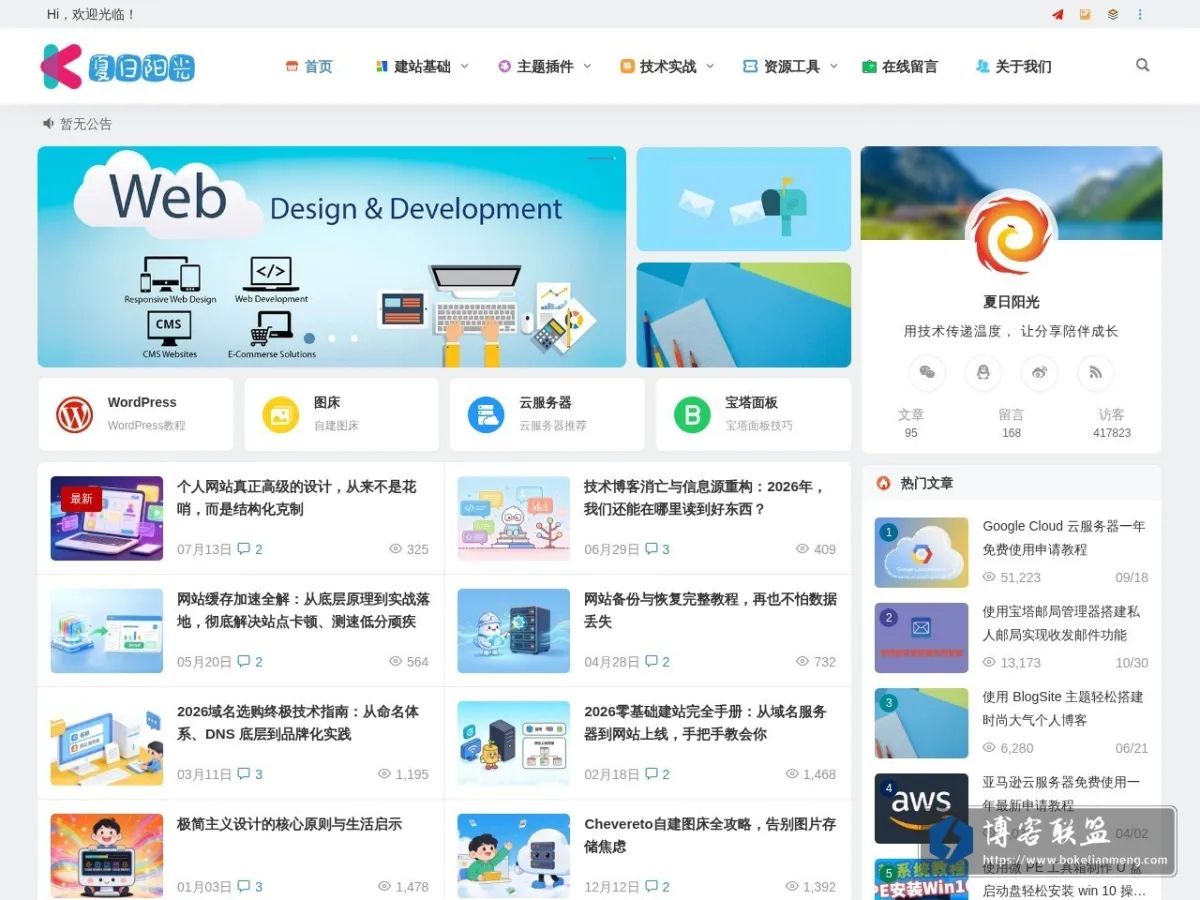This screenshot has height=900, width=1200.
Task: Open article 网站缓存加速全解
Action: pyautogui.click(x=304, y=610)
